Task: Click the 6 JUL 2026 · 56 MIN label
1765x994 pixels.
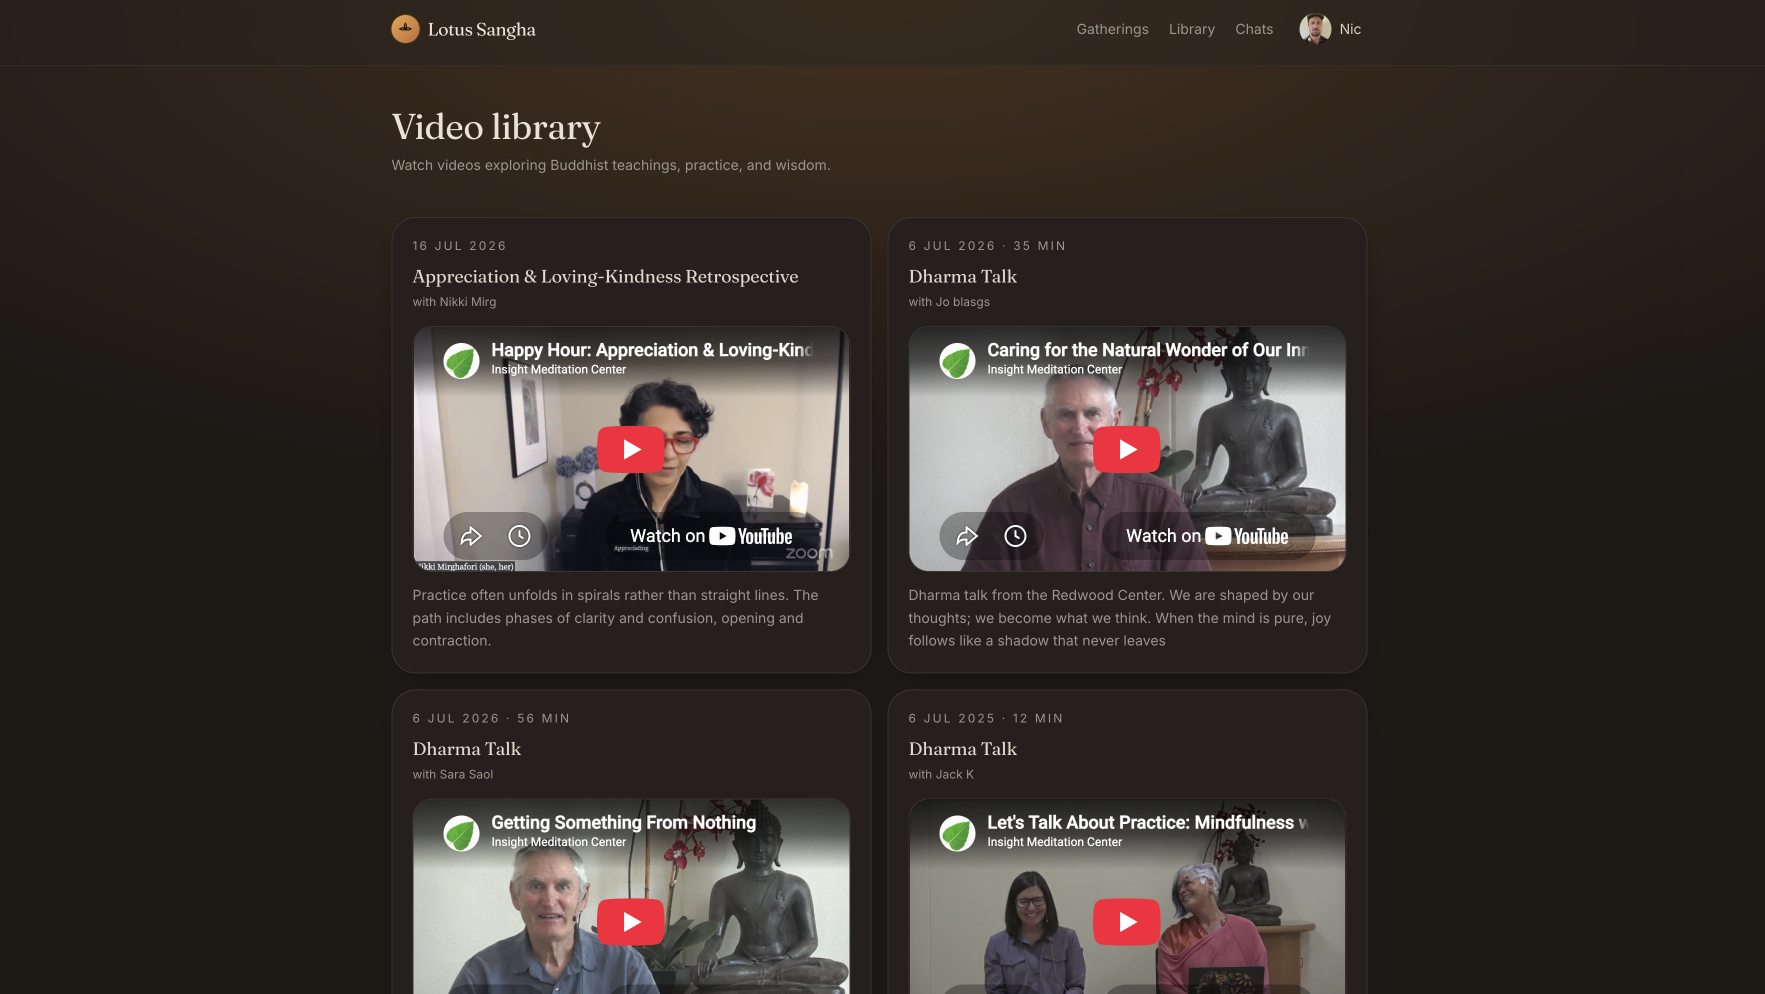Action: (491, 719)
